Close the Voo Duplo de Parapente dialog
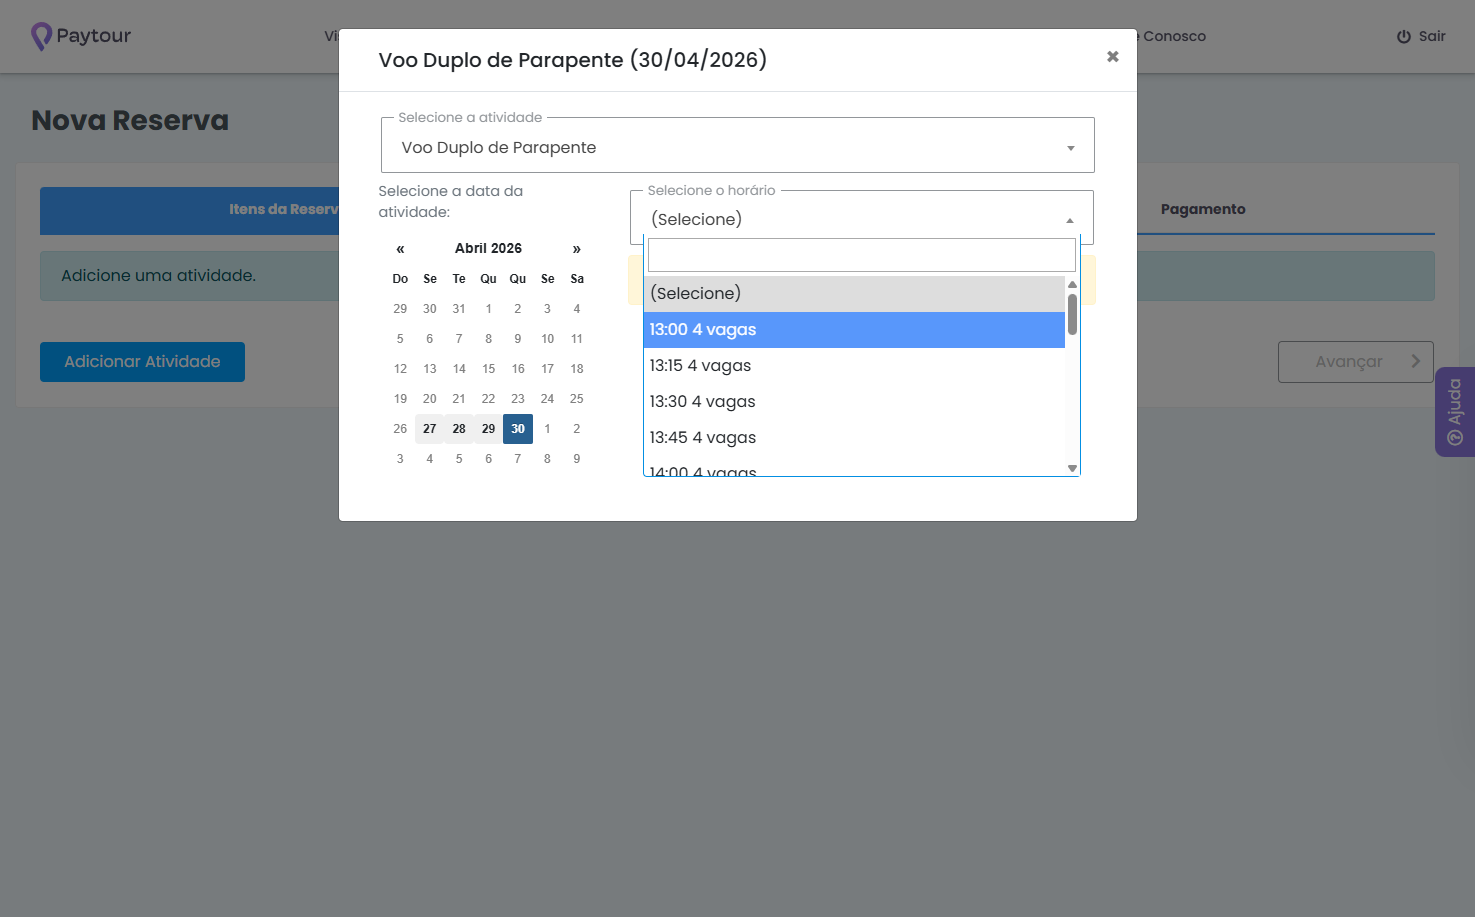This screenshot has height=917, width=1475. (1112, 57)
